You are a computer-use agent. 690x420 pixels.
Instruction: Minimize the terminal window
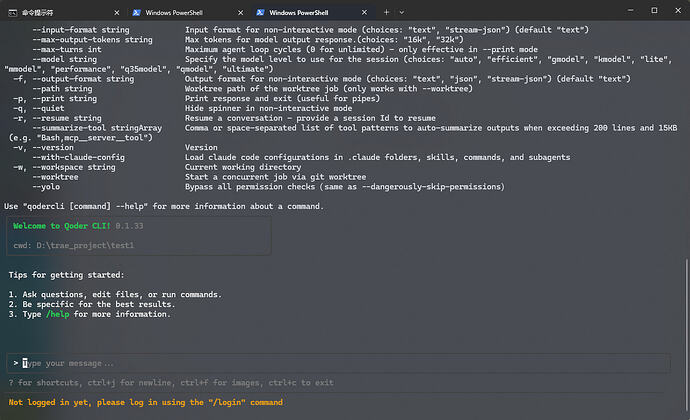(x=631, y=10)
